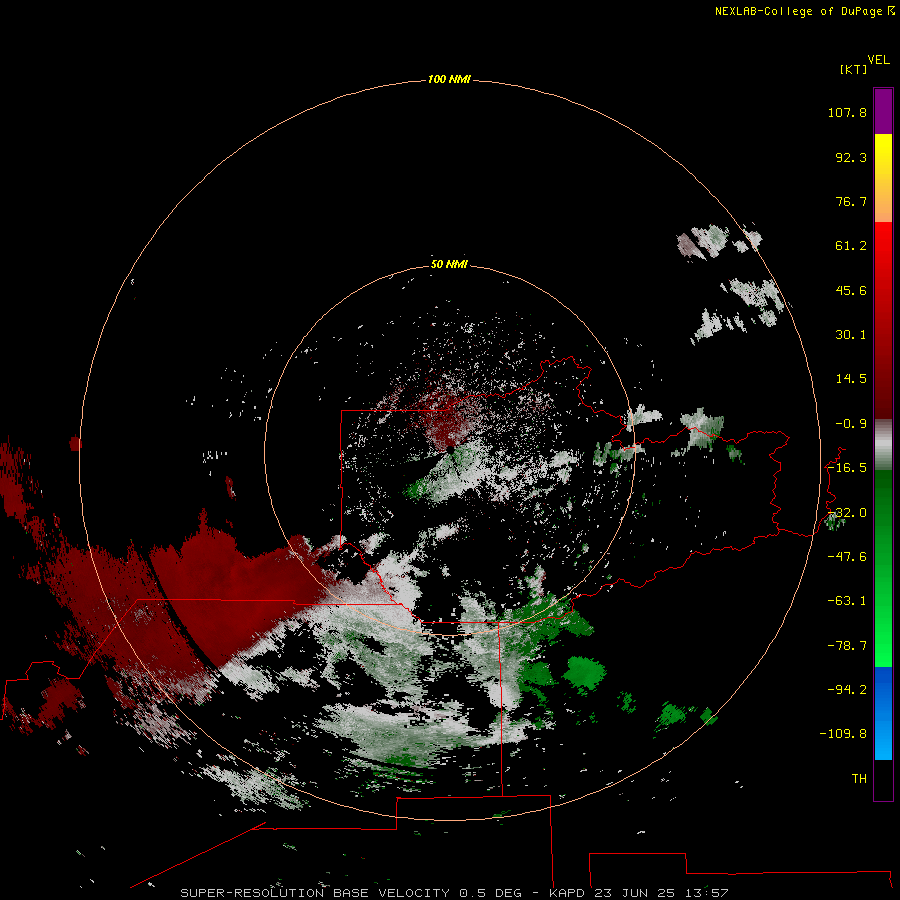The width and height of the screenshot is (900, 900).
Task: Click the -109.8 velocity scale value
Action: pos(843,734)
